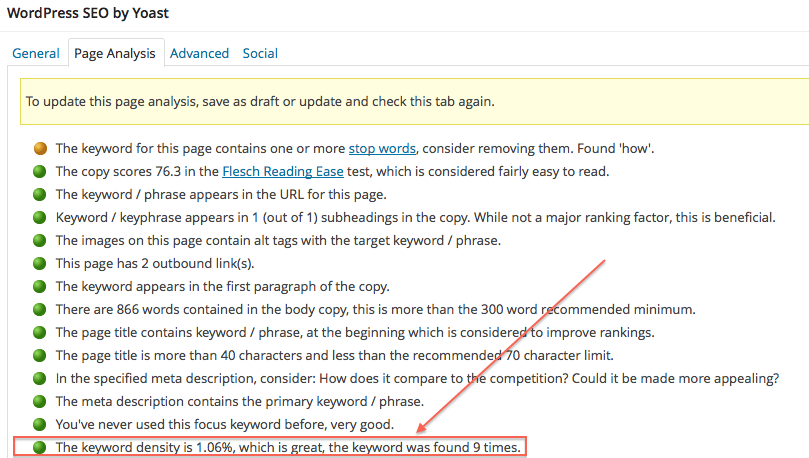Open the Flesch Reading Ease link
Screen dimensions: 809x458
tap(283, 171)
